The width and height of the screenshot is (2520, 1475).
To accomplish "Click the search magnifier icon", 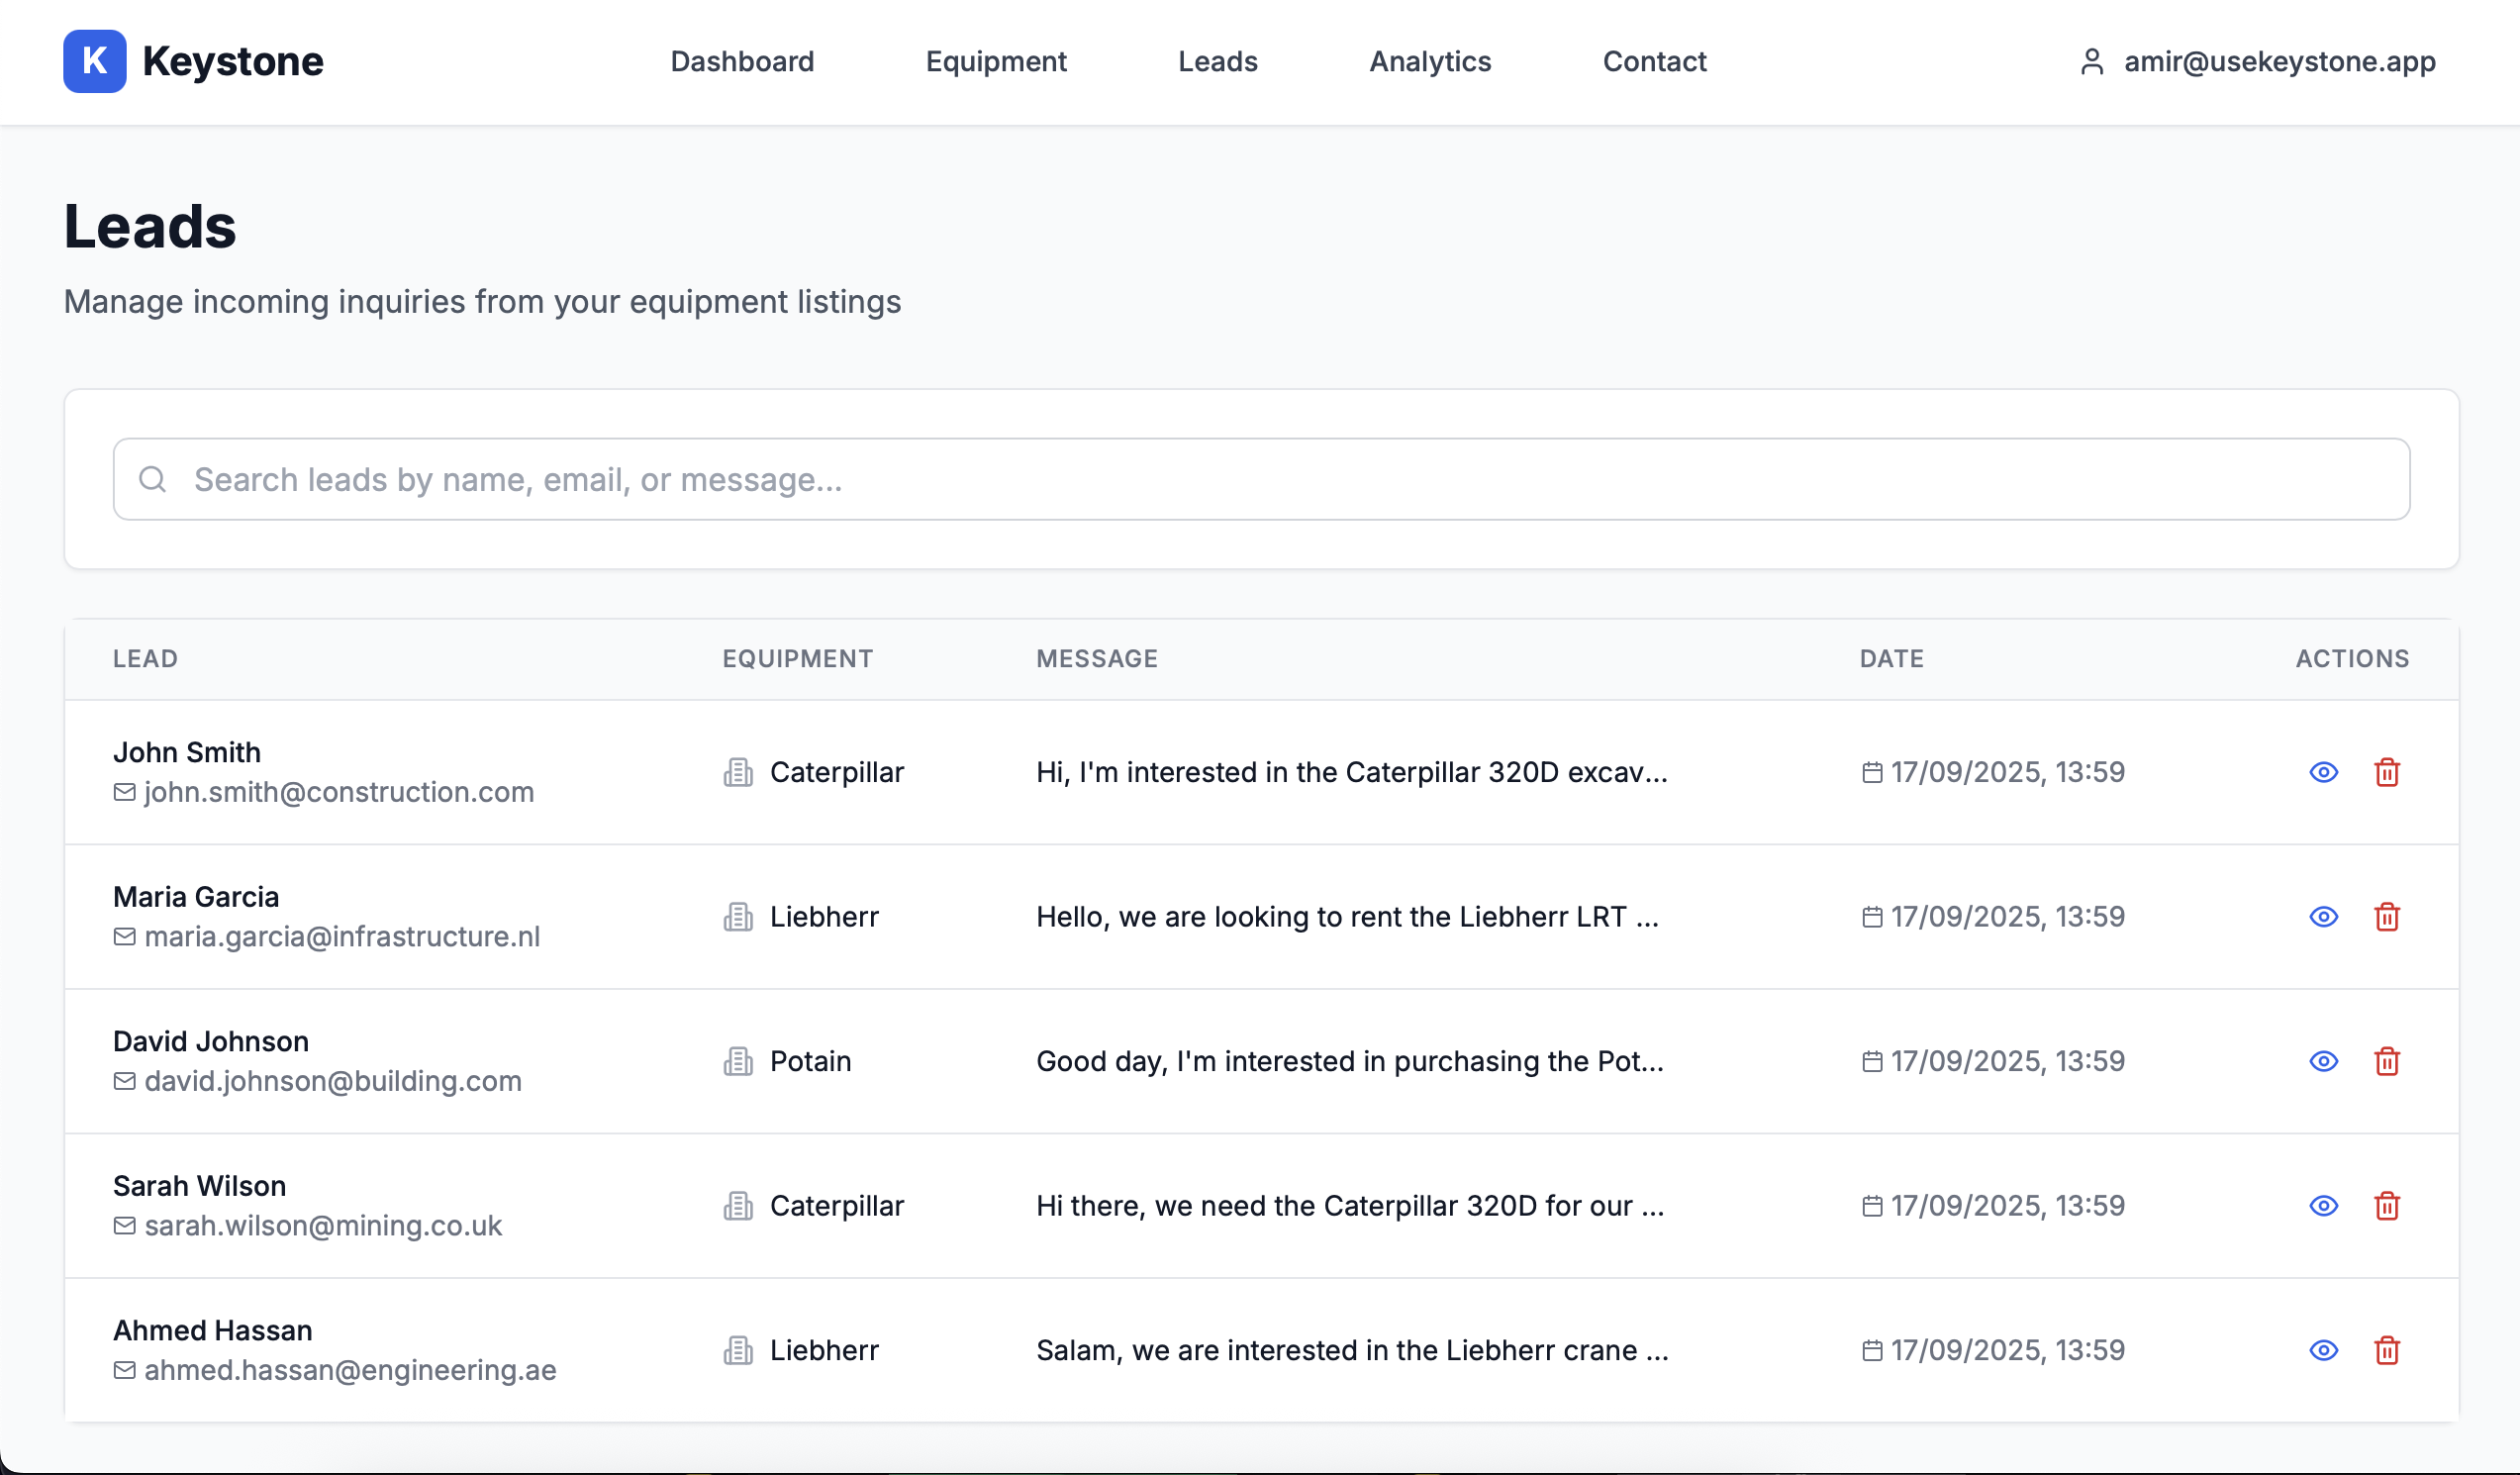I will (x=152, y=480).
